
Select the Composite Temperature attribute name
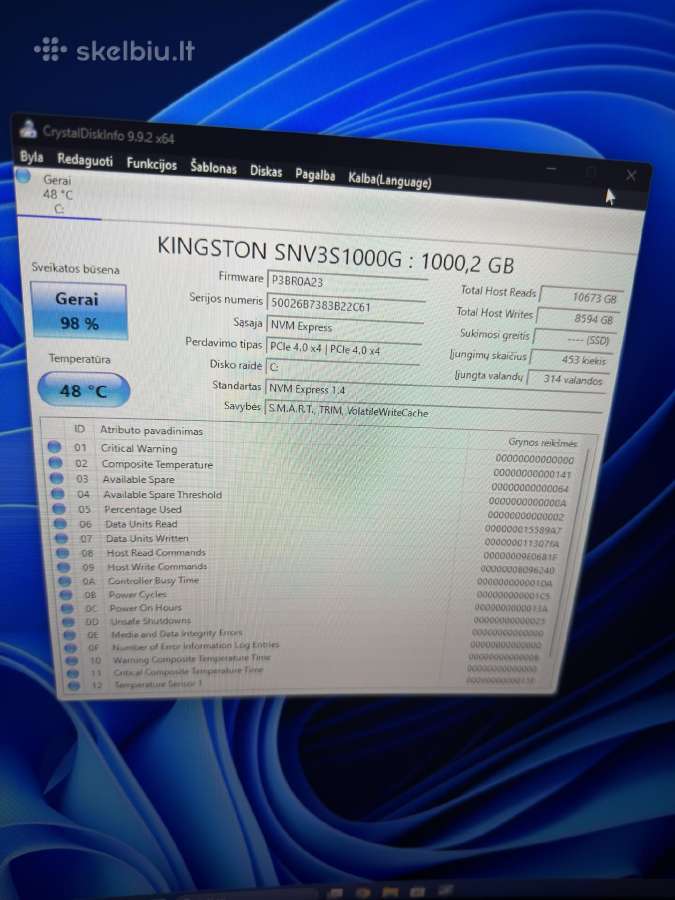point(157,464)
